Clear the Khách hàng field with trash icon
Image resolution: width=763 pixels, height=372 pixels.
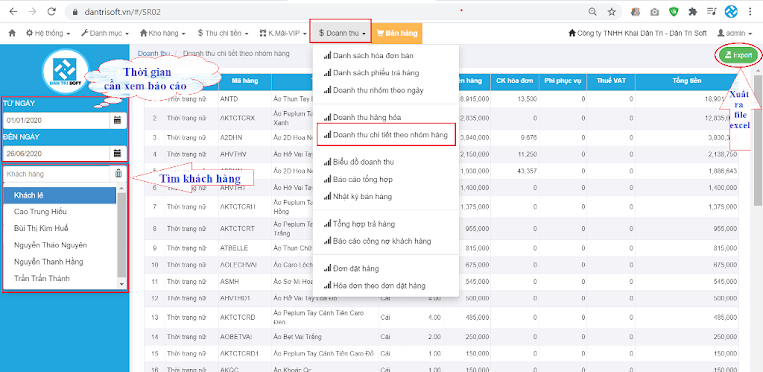pos(118,174)
